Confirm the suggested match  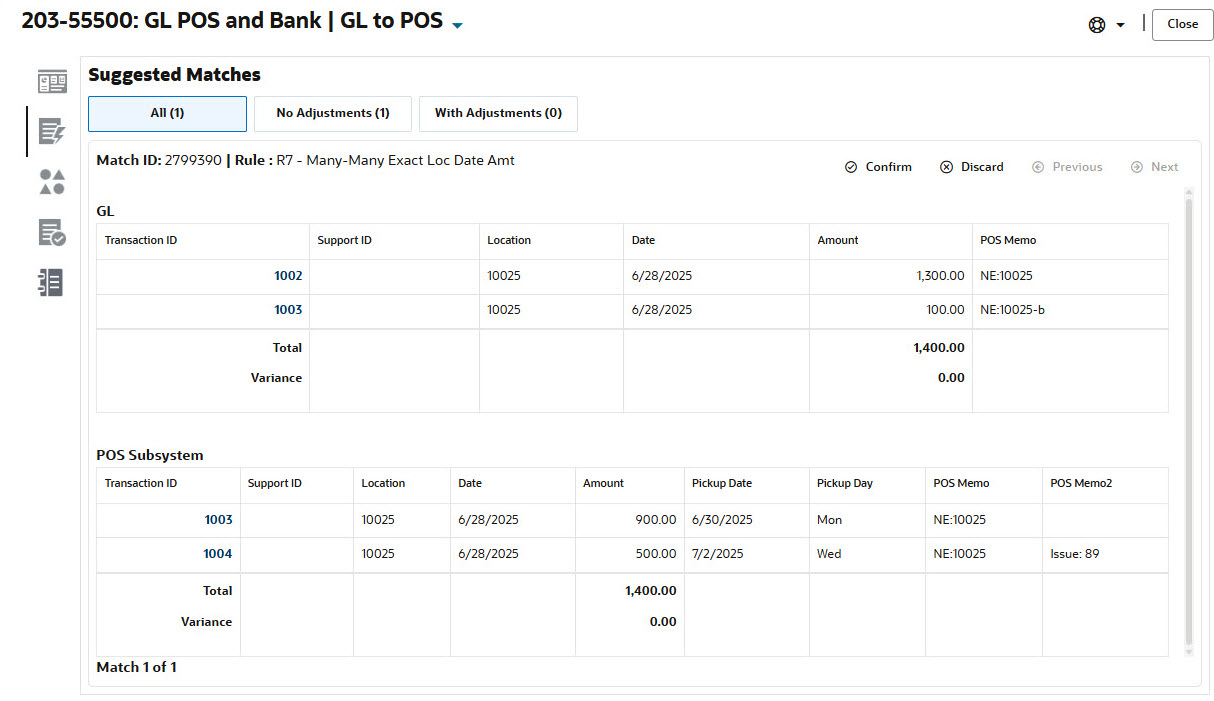[878, 167]
